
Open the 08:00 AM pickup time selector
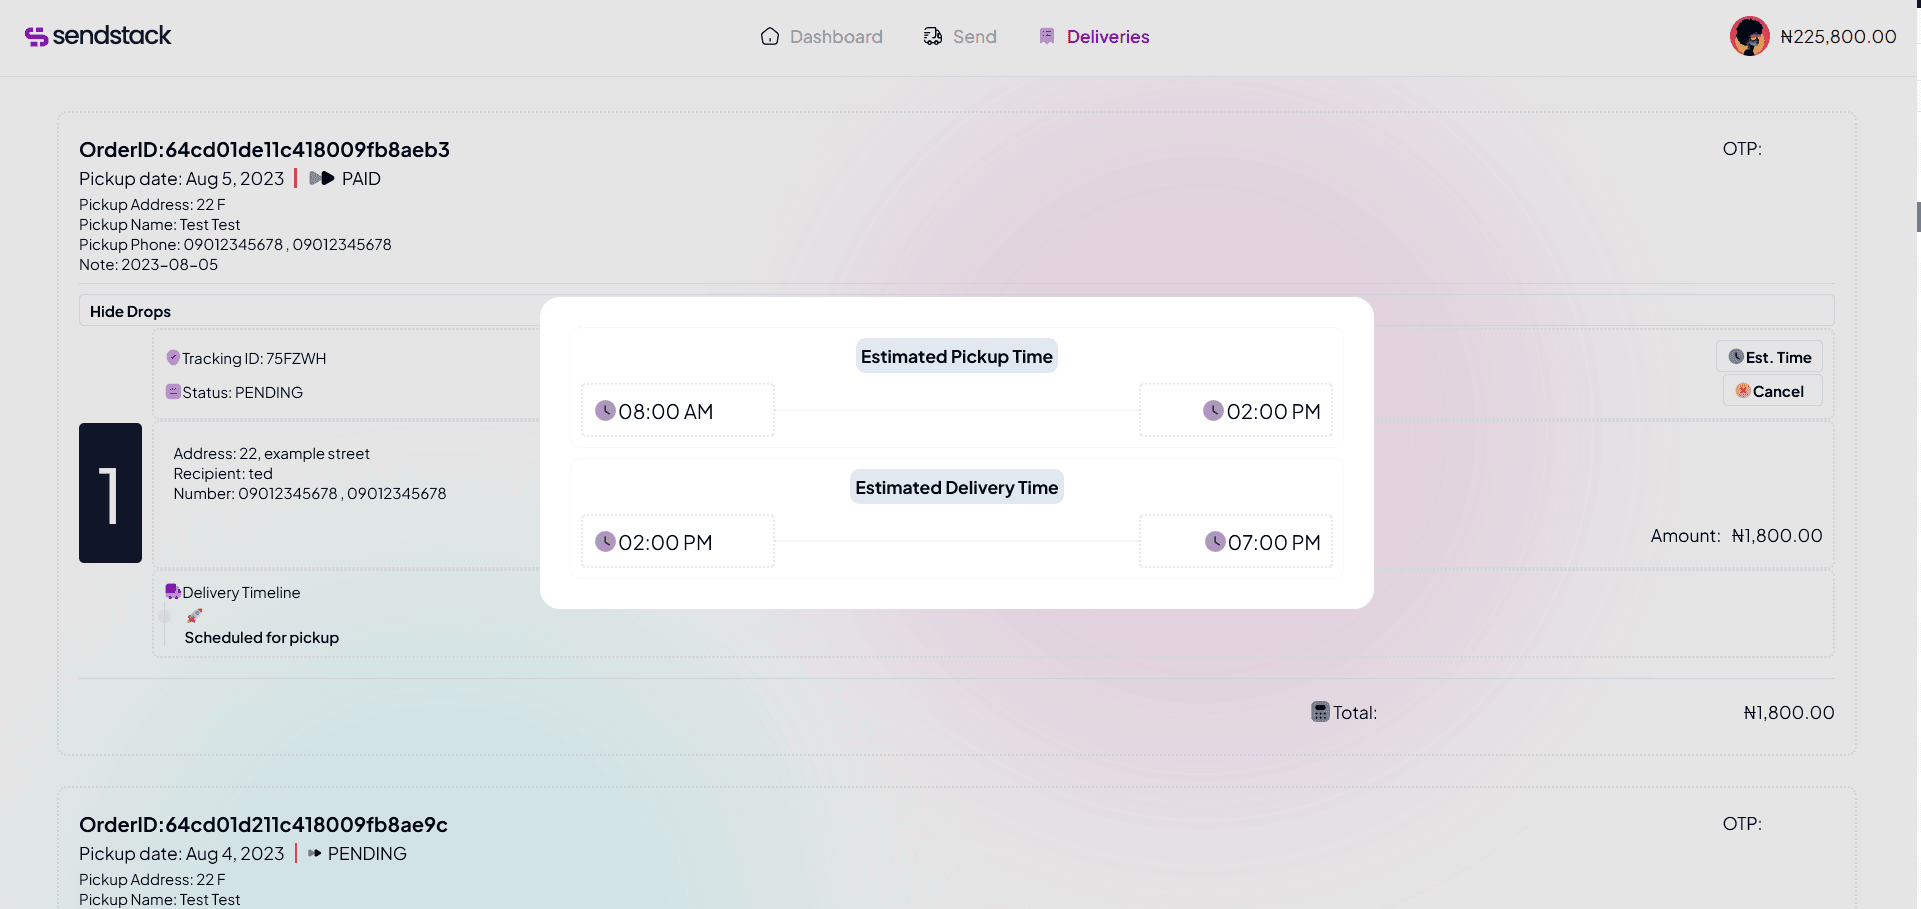click(677, 410)
